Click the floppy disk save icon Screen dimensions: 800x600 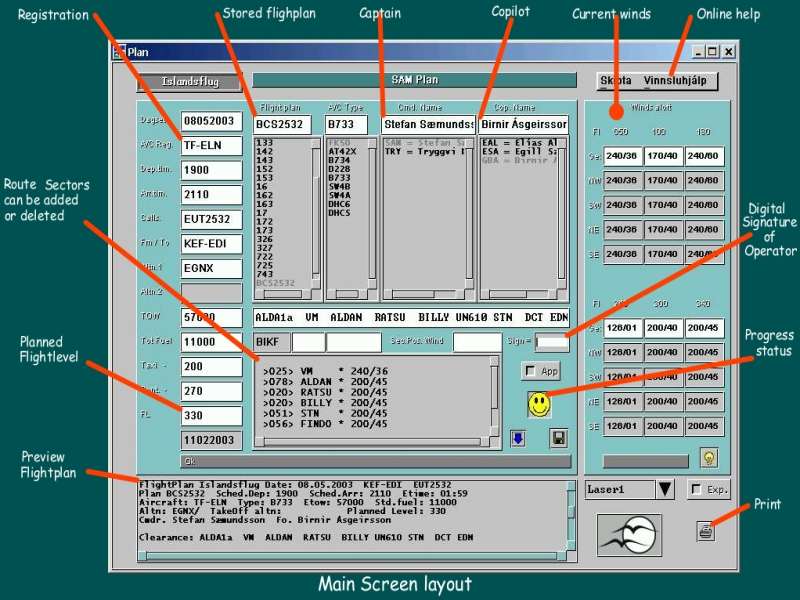pos(559,438)
